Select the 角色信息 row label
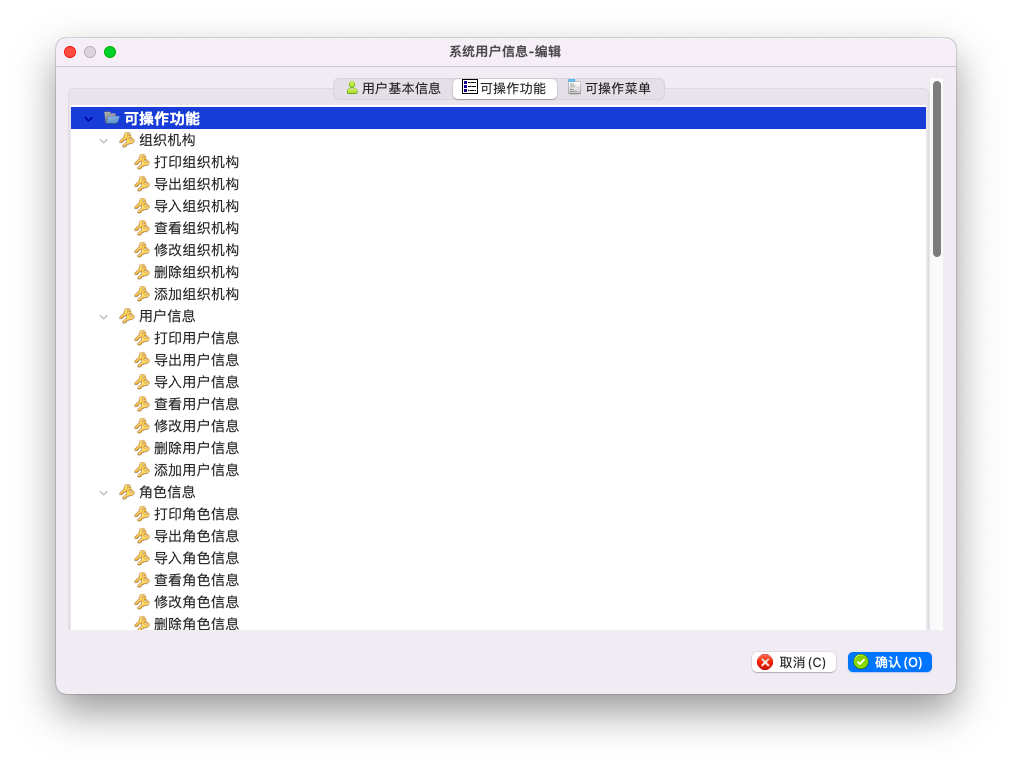Viewport: 1012px width, 768px height. point(167,492)
